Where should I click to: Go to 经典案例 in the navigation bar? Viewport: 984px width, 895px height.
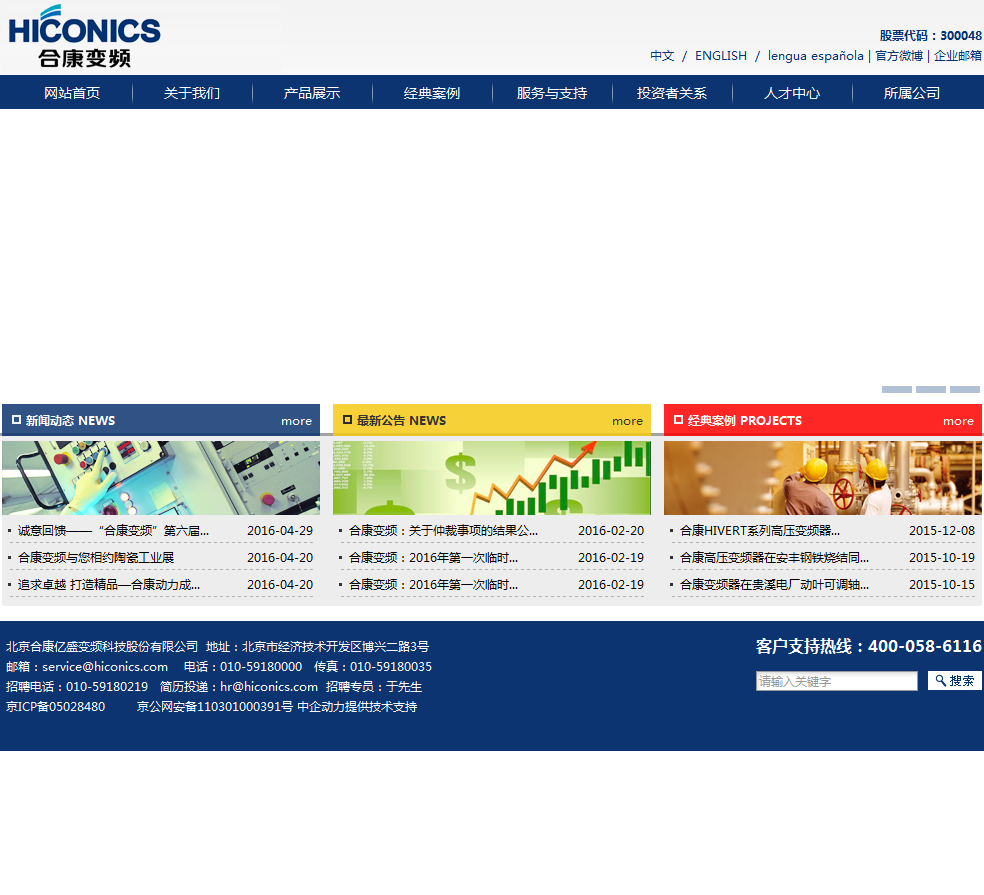[x=432, y=93]
